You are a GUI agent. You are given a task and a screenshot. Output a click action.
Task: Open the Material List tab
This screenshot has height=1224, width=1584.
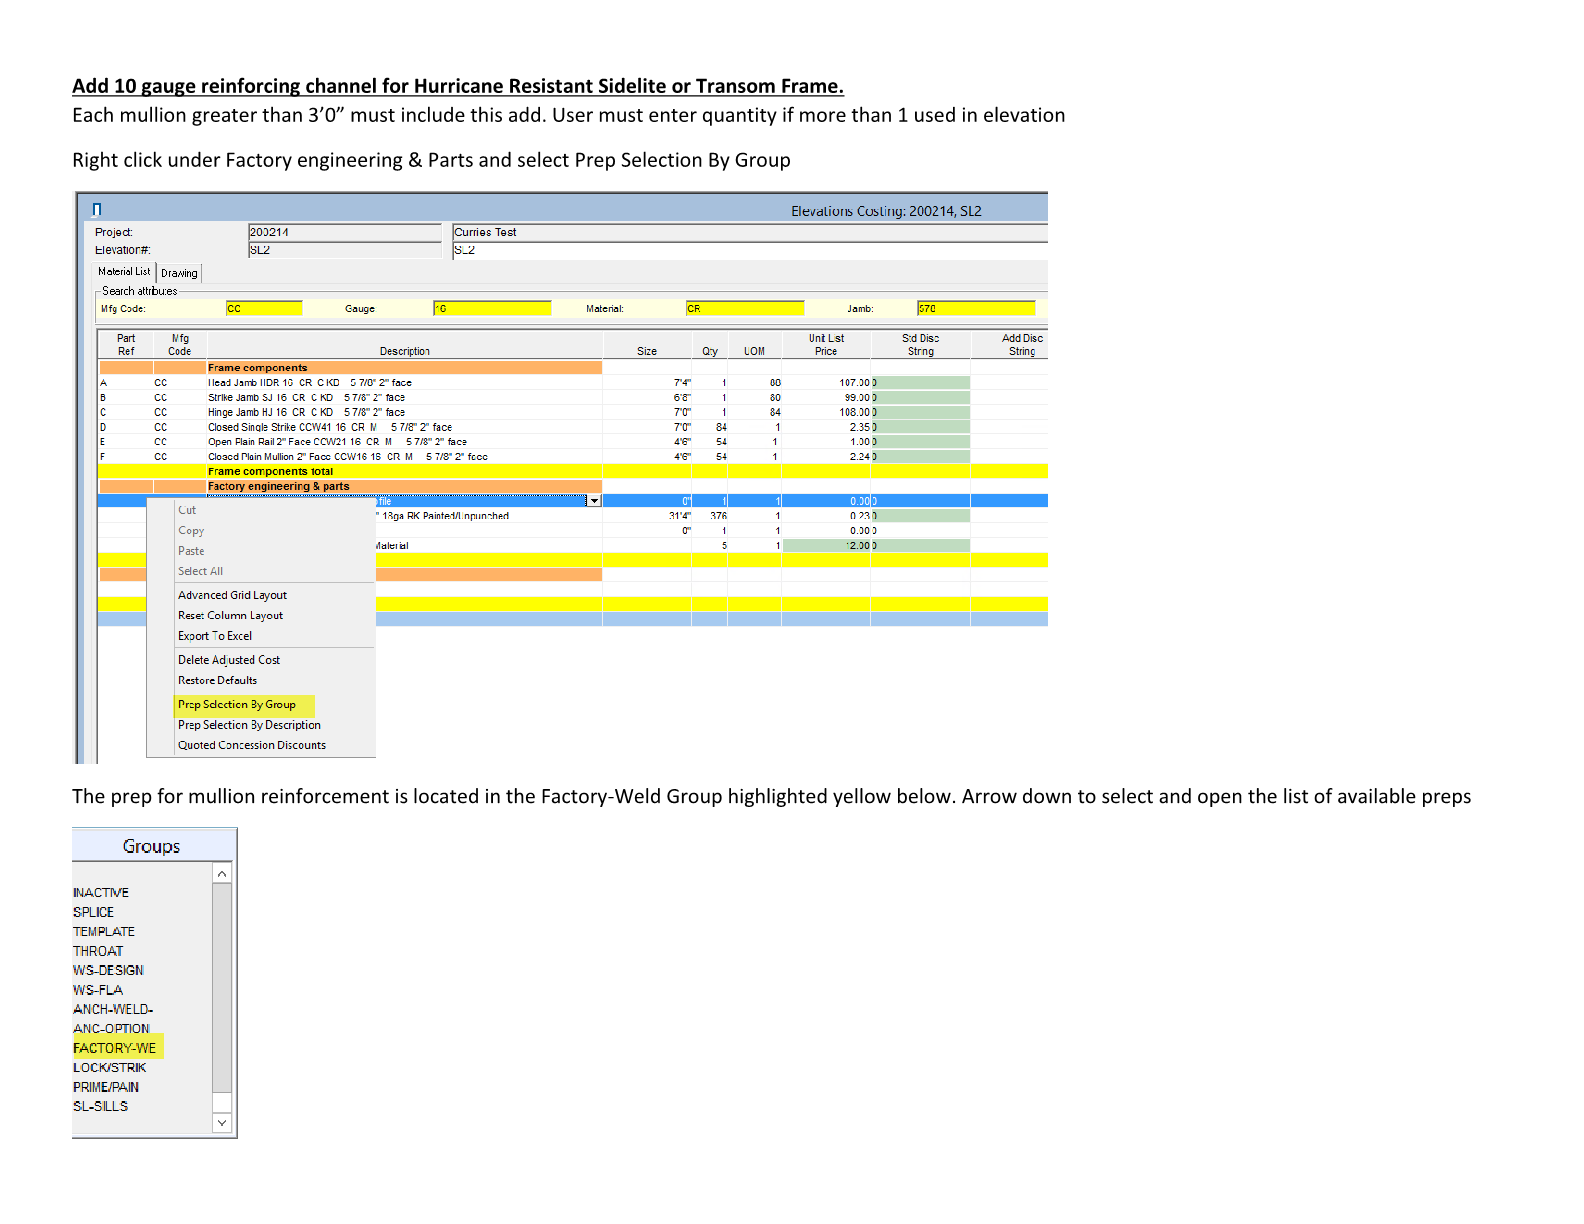click(124, 272)
